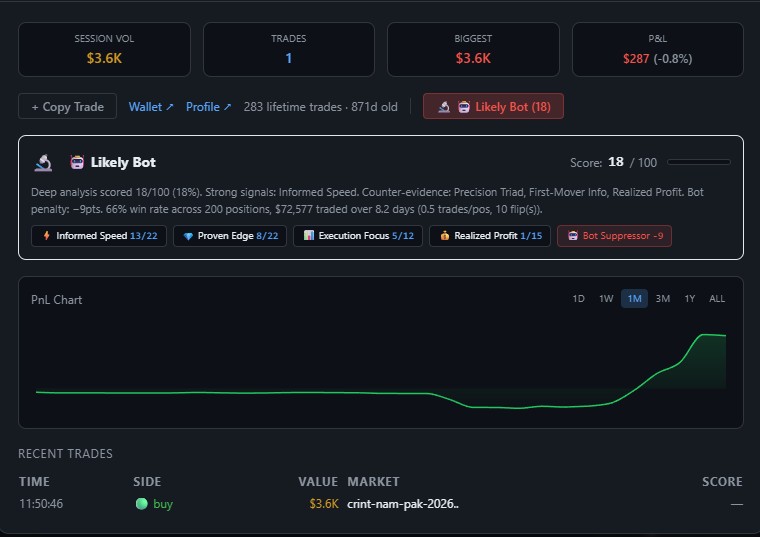The width and height of the screenshot is (760, 537).
Task: Click the PnL Chart title
Action: 57,300
